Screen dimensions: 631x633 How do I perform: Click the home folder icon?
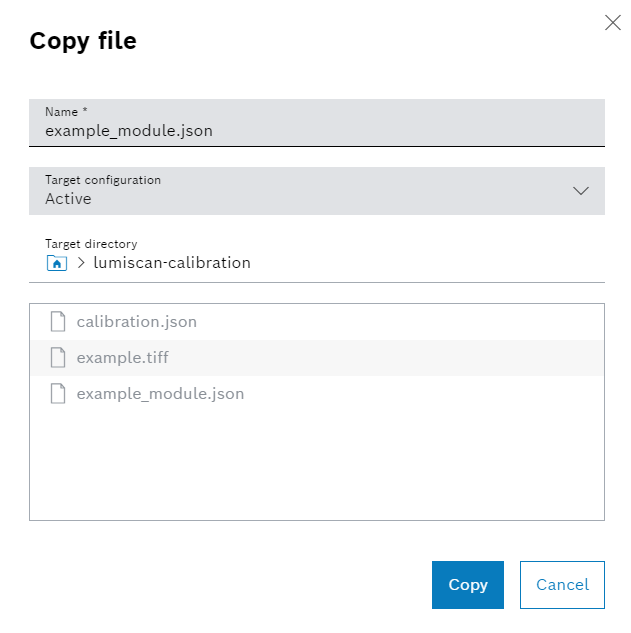(x=57, y=263)
